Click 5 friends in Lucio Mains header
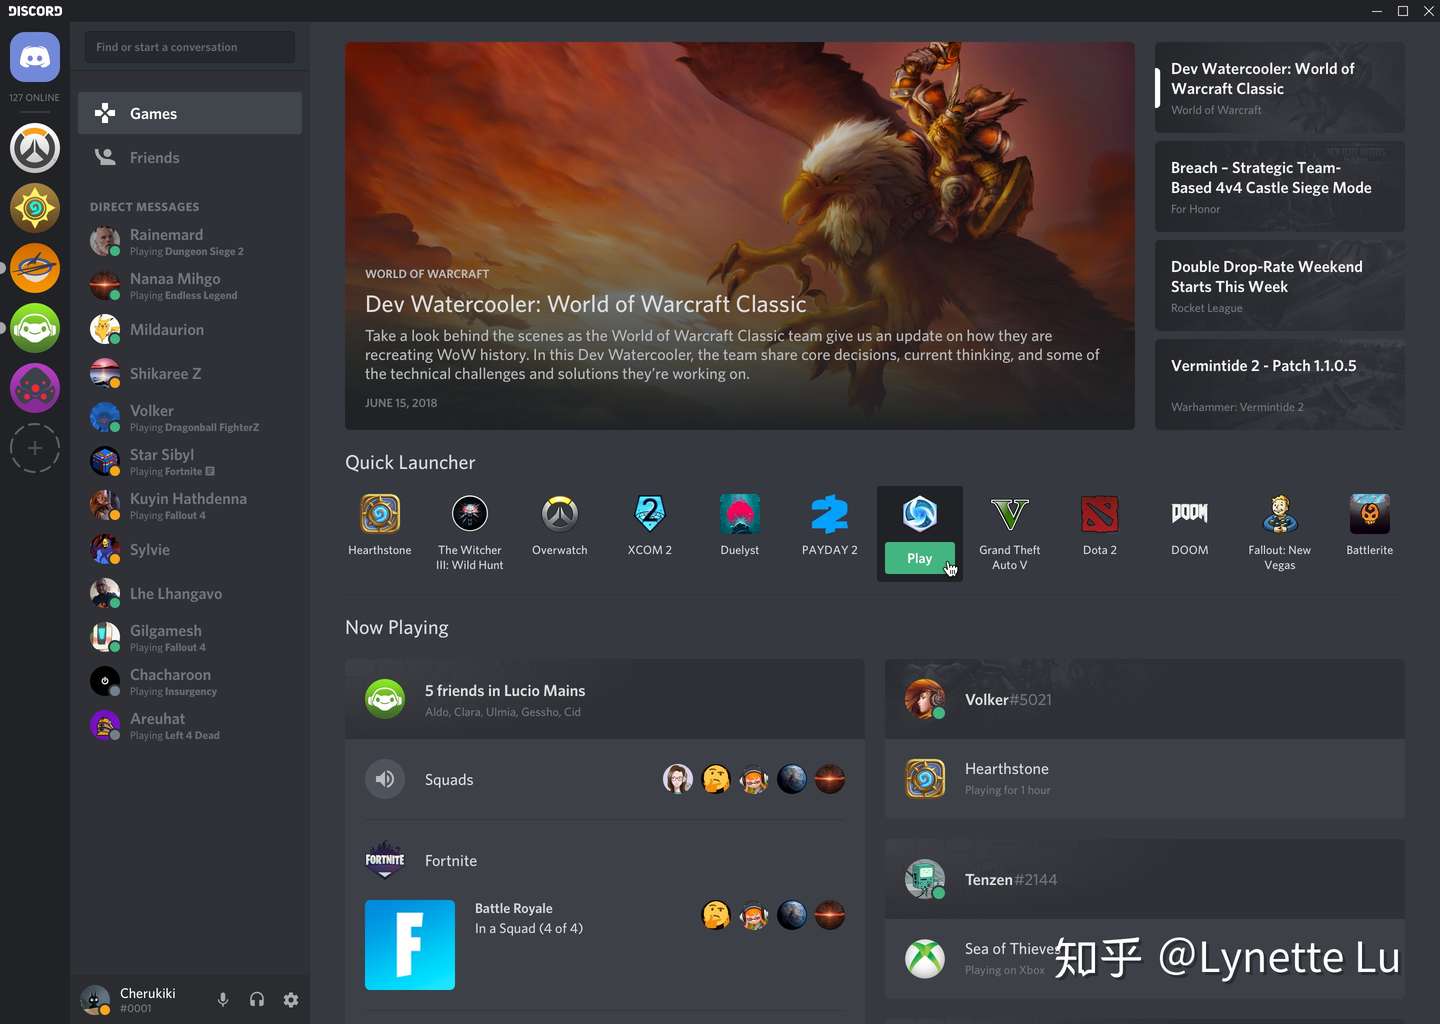This screenshot has height=1024, width=1440. (605, 699)
